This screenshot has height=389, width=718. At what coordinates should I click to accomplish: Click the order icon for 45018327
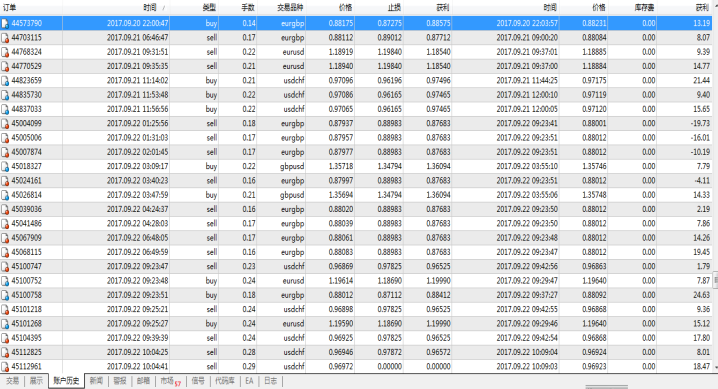[5, 167]
